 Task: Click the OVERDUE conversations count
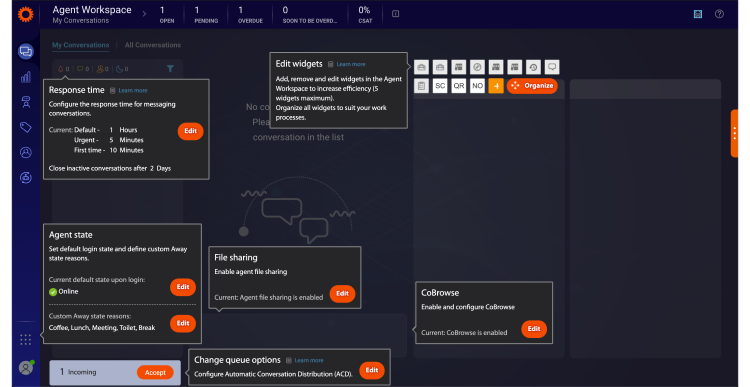pos(250,14)
